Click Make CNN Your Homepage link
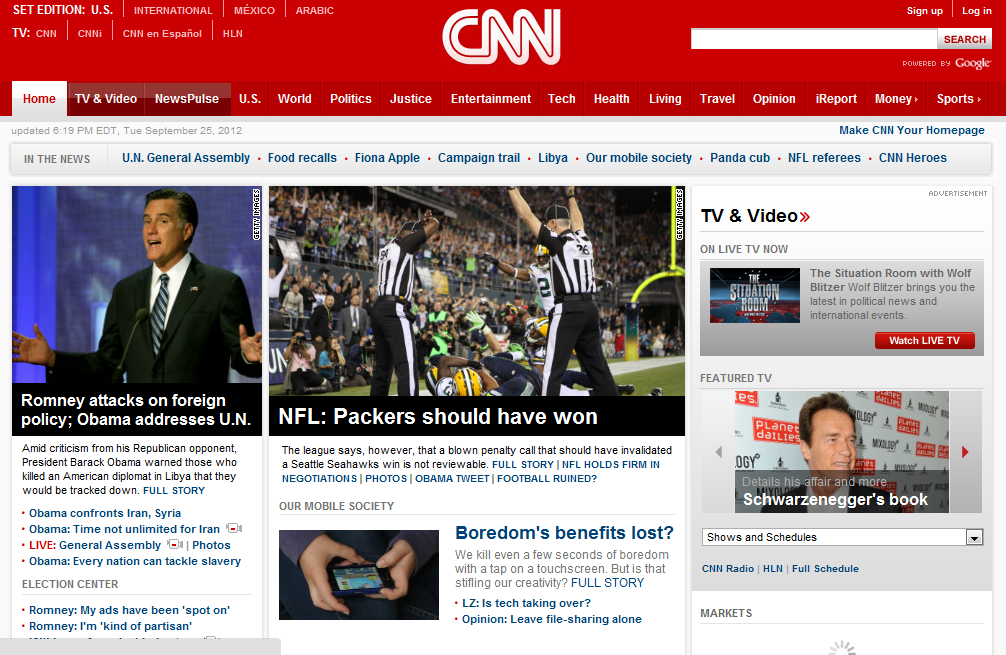 pos(912,130)
